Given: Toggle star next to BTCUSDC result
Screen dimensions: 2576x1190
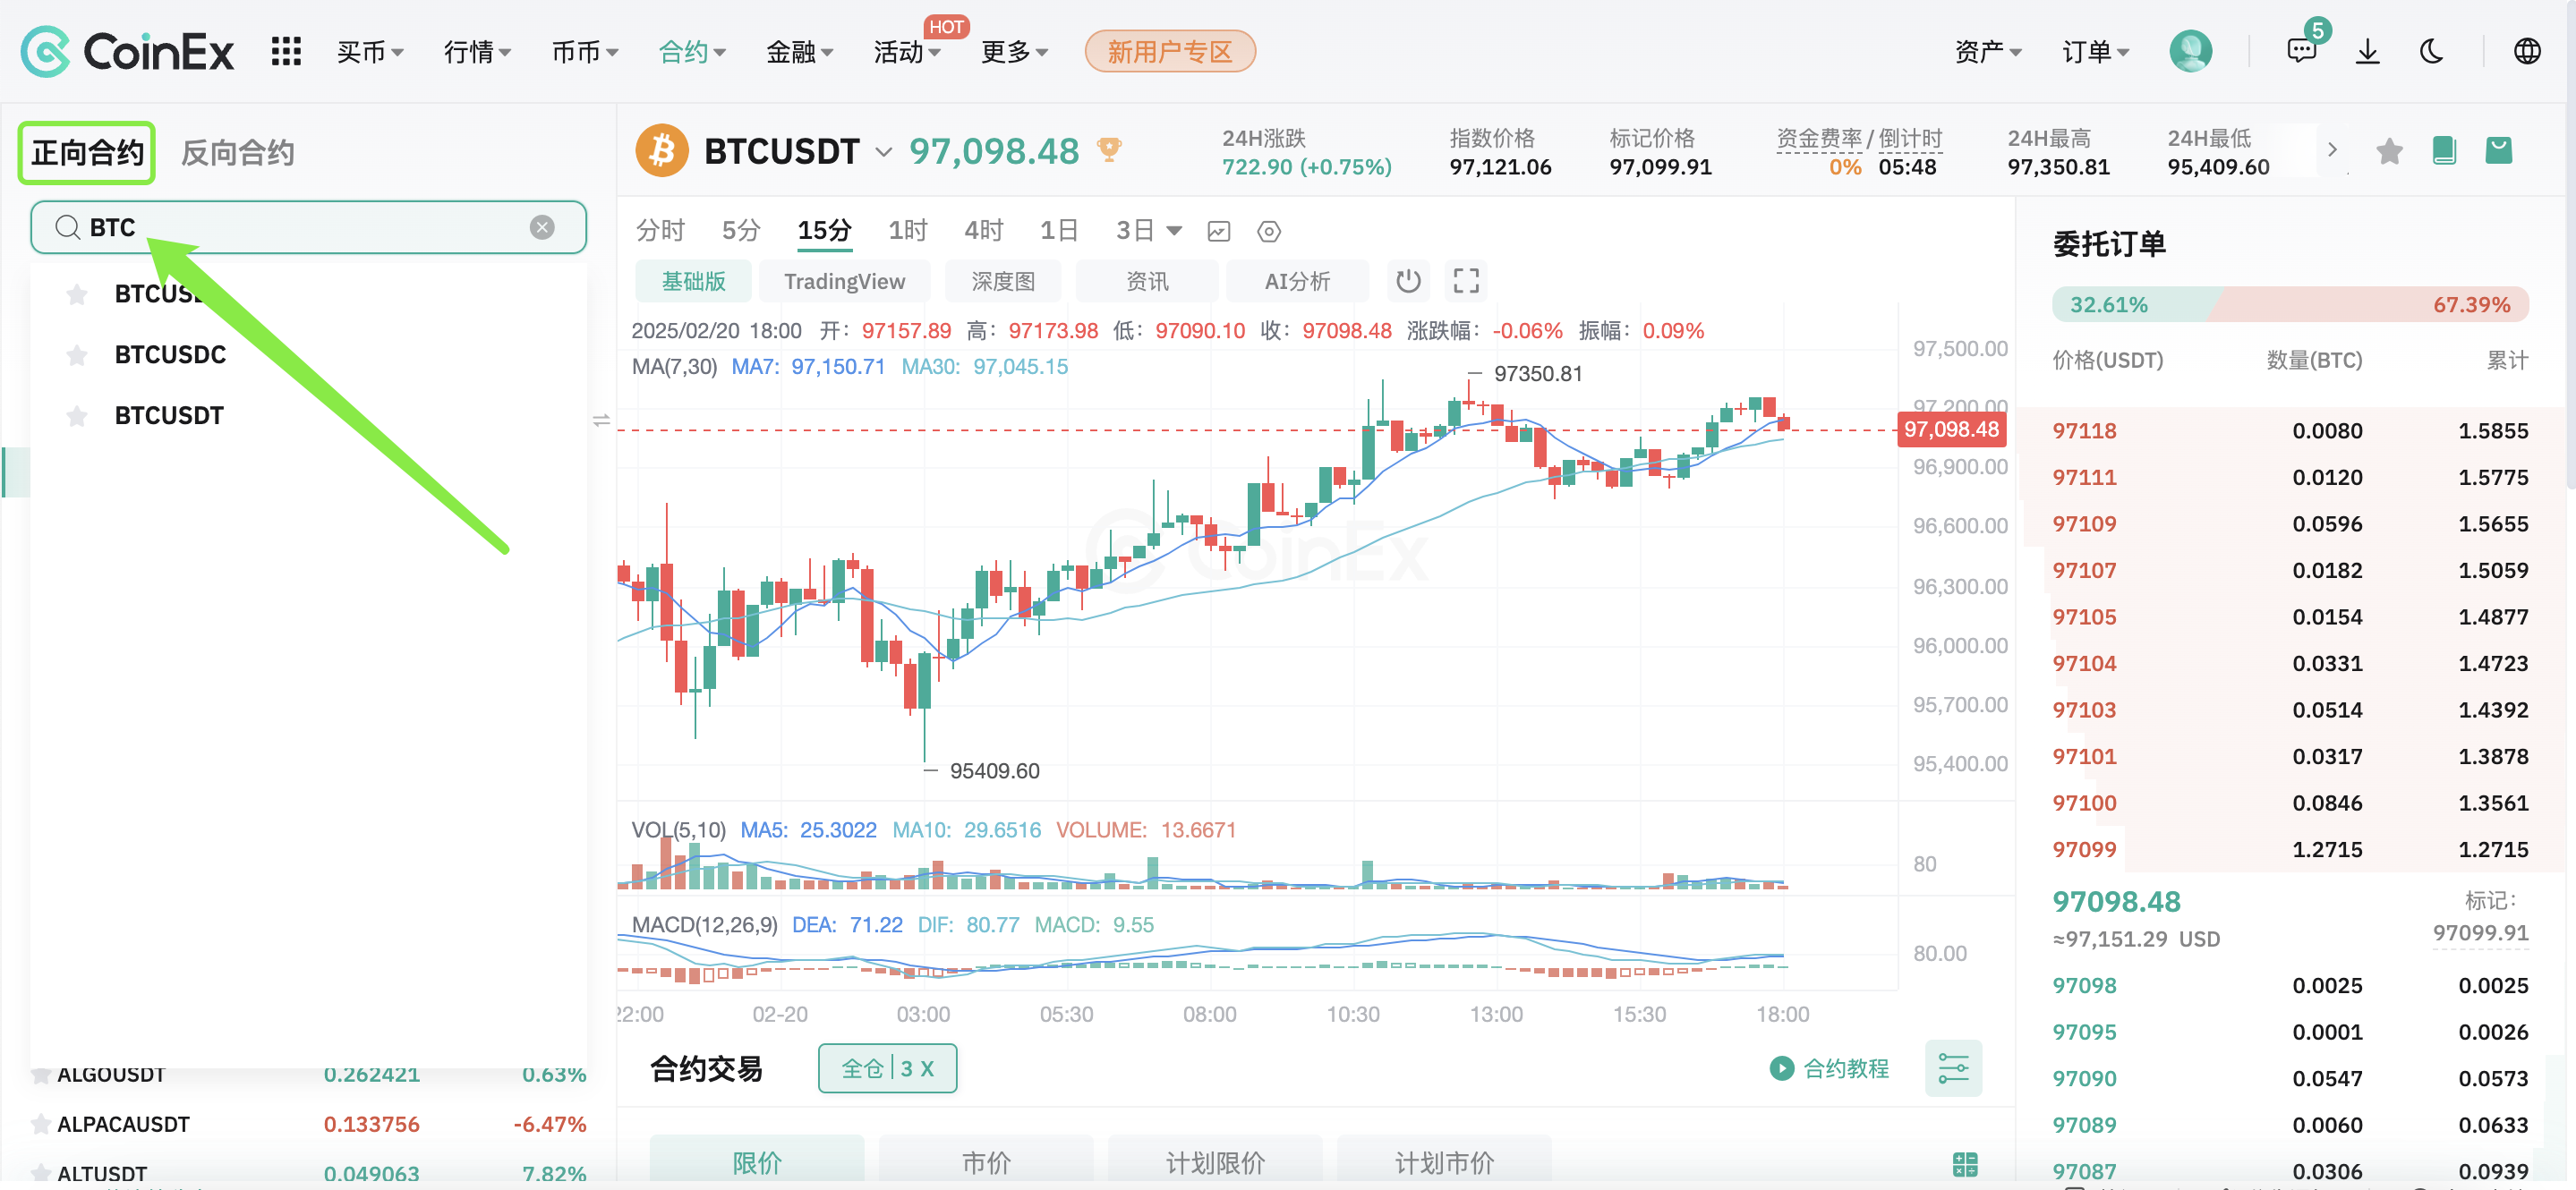Looking at the screenshot, I should pyautogui.click(x=77, y=355).
